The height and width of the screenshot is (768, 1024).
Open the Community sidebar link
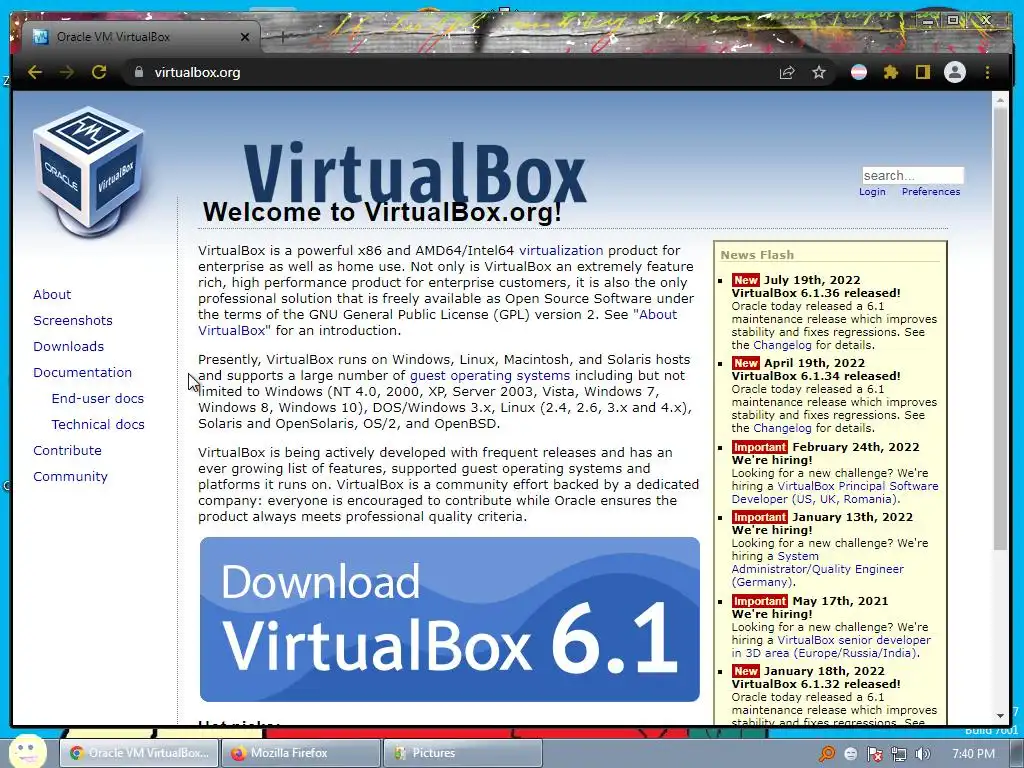(71, 477)
